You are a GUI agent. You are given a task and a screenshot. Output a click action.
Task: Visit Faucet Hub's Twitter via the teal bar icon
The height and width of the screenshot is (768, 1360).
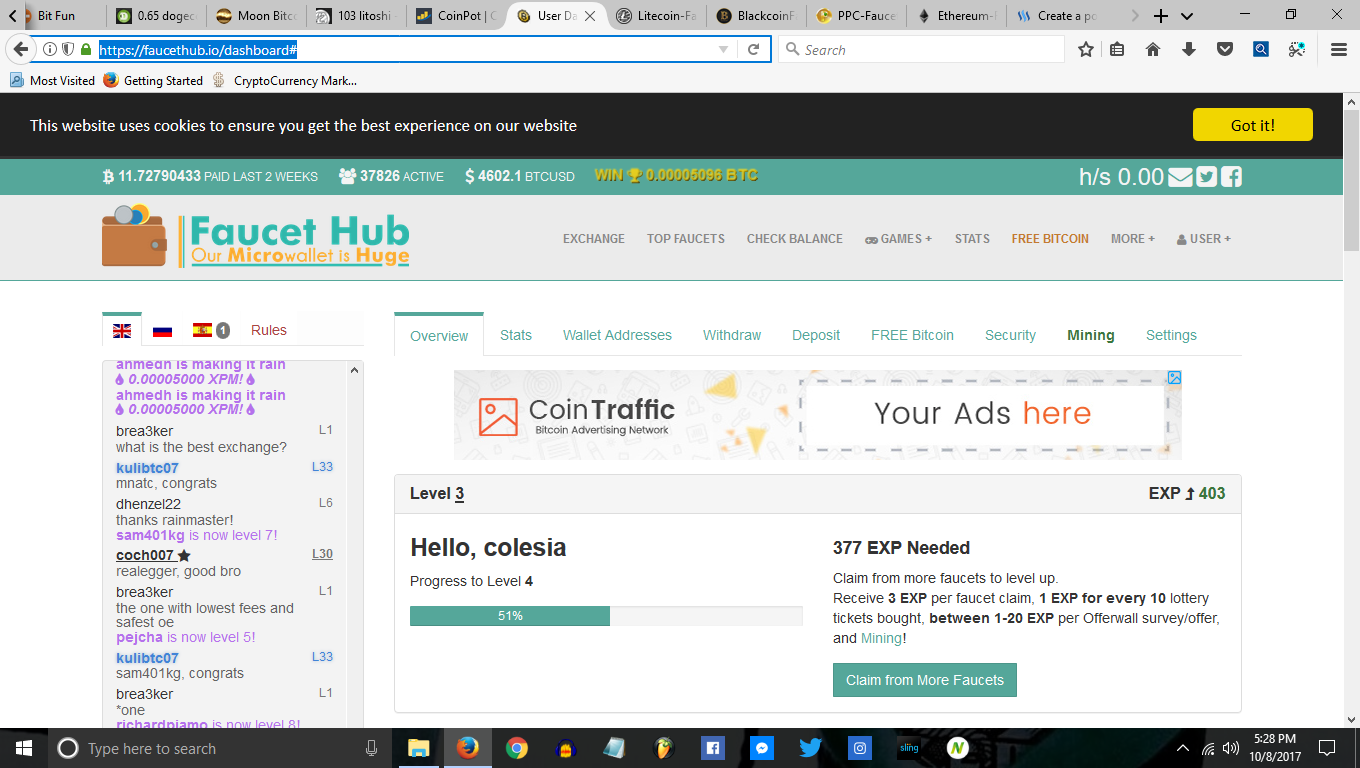point(1207,177)
